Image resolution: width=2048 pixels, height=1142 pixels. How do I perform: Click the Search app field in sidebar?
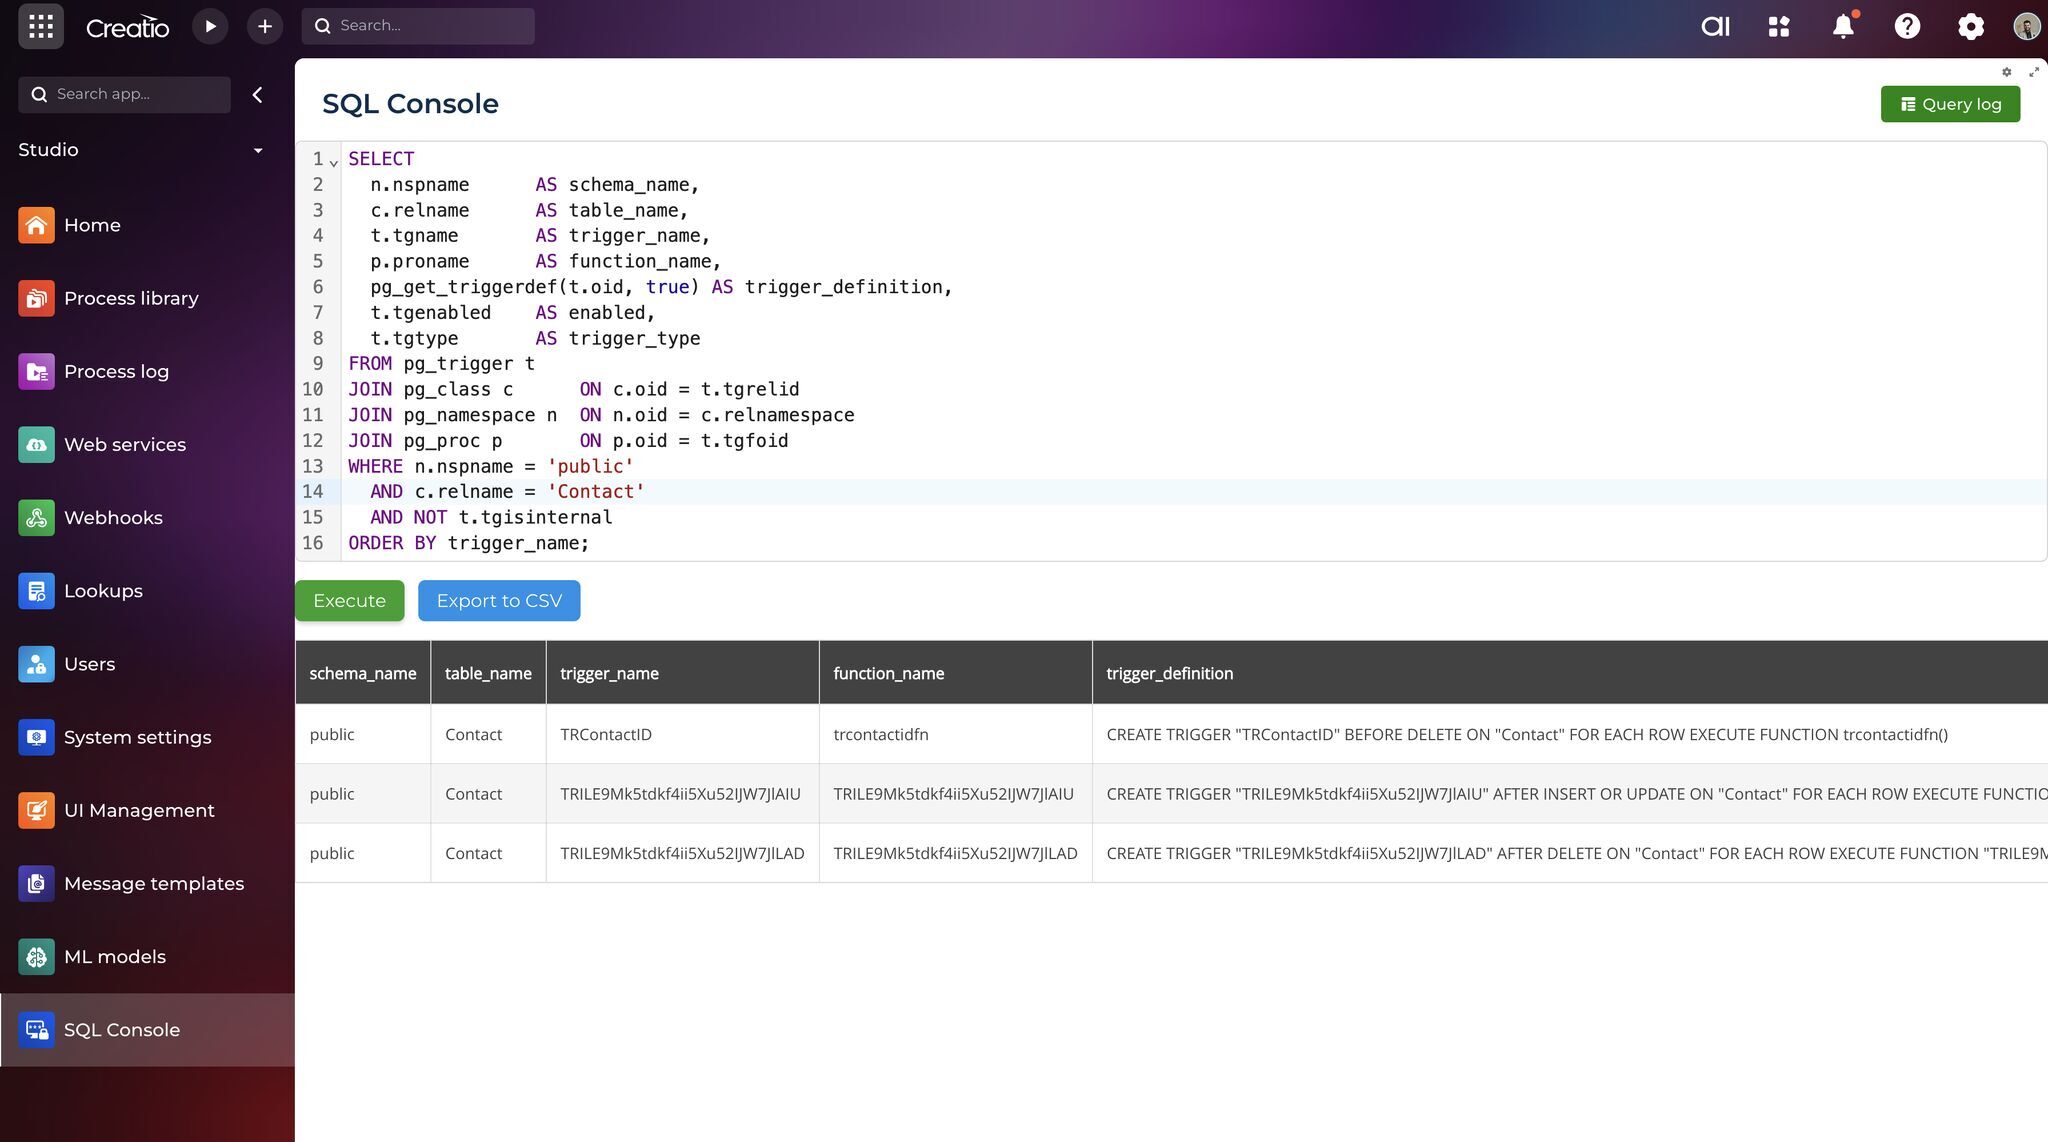pyautogui.click(x=135, y=94)
